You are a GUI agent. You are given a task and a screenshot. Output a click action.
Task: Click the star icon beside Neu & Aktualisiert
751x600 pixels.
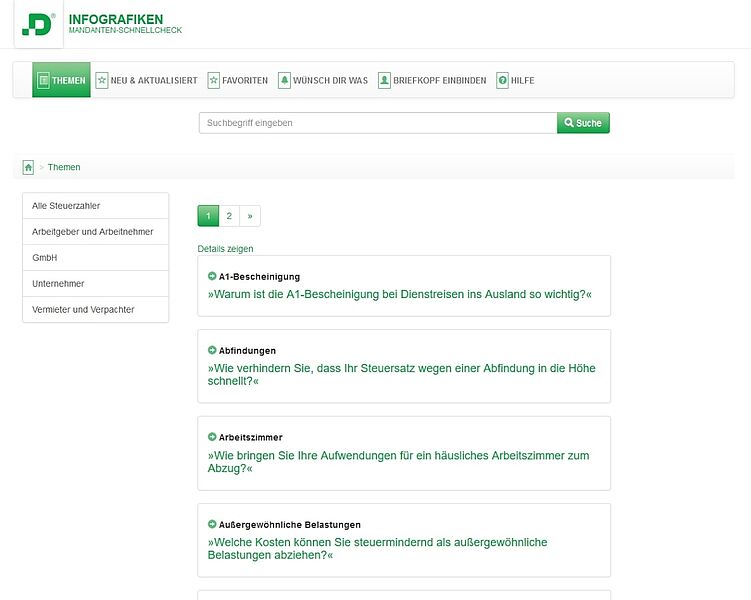click(x=102, y=80)
